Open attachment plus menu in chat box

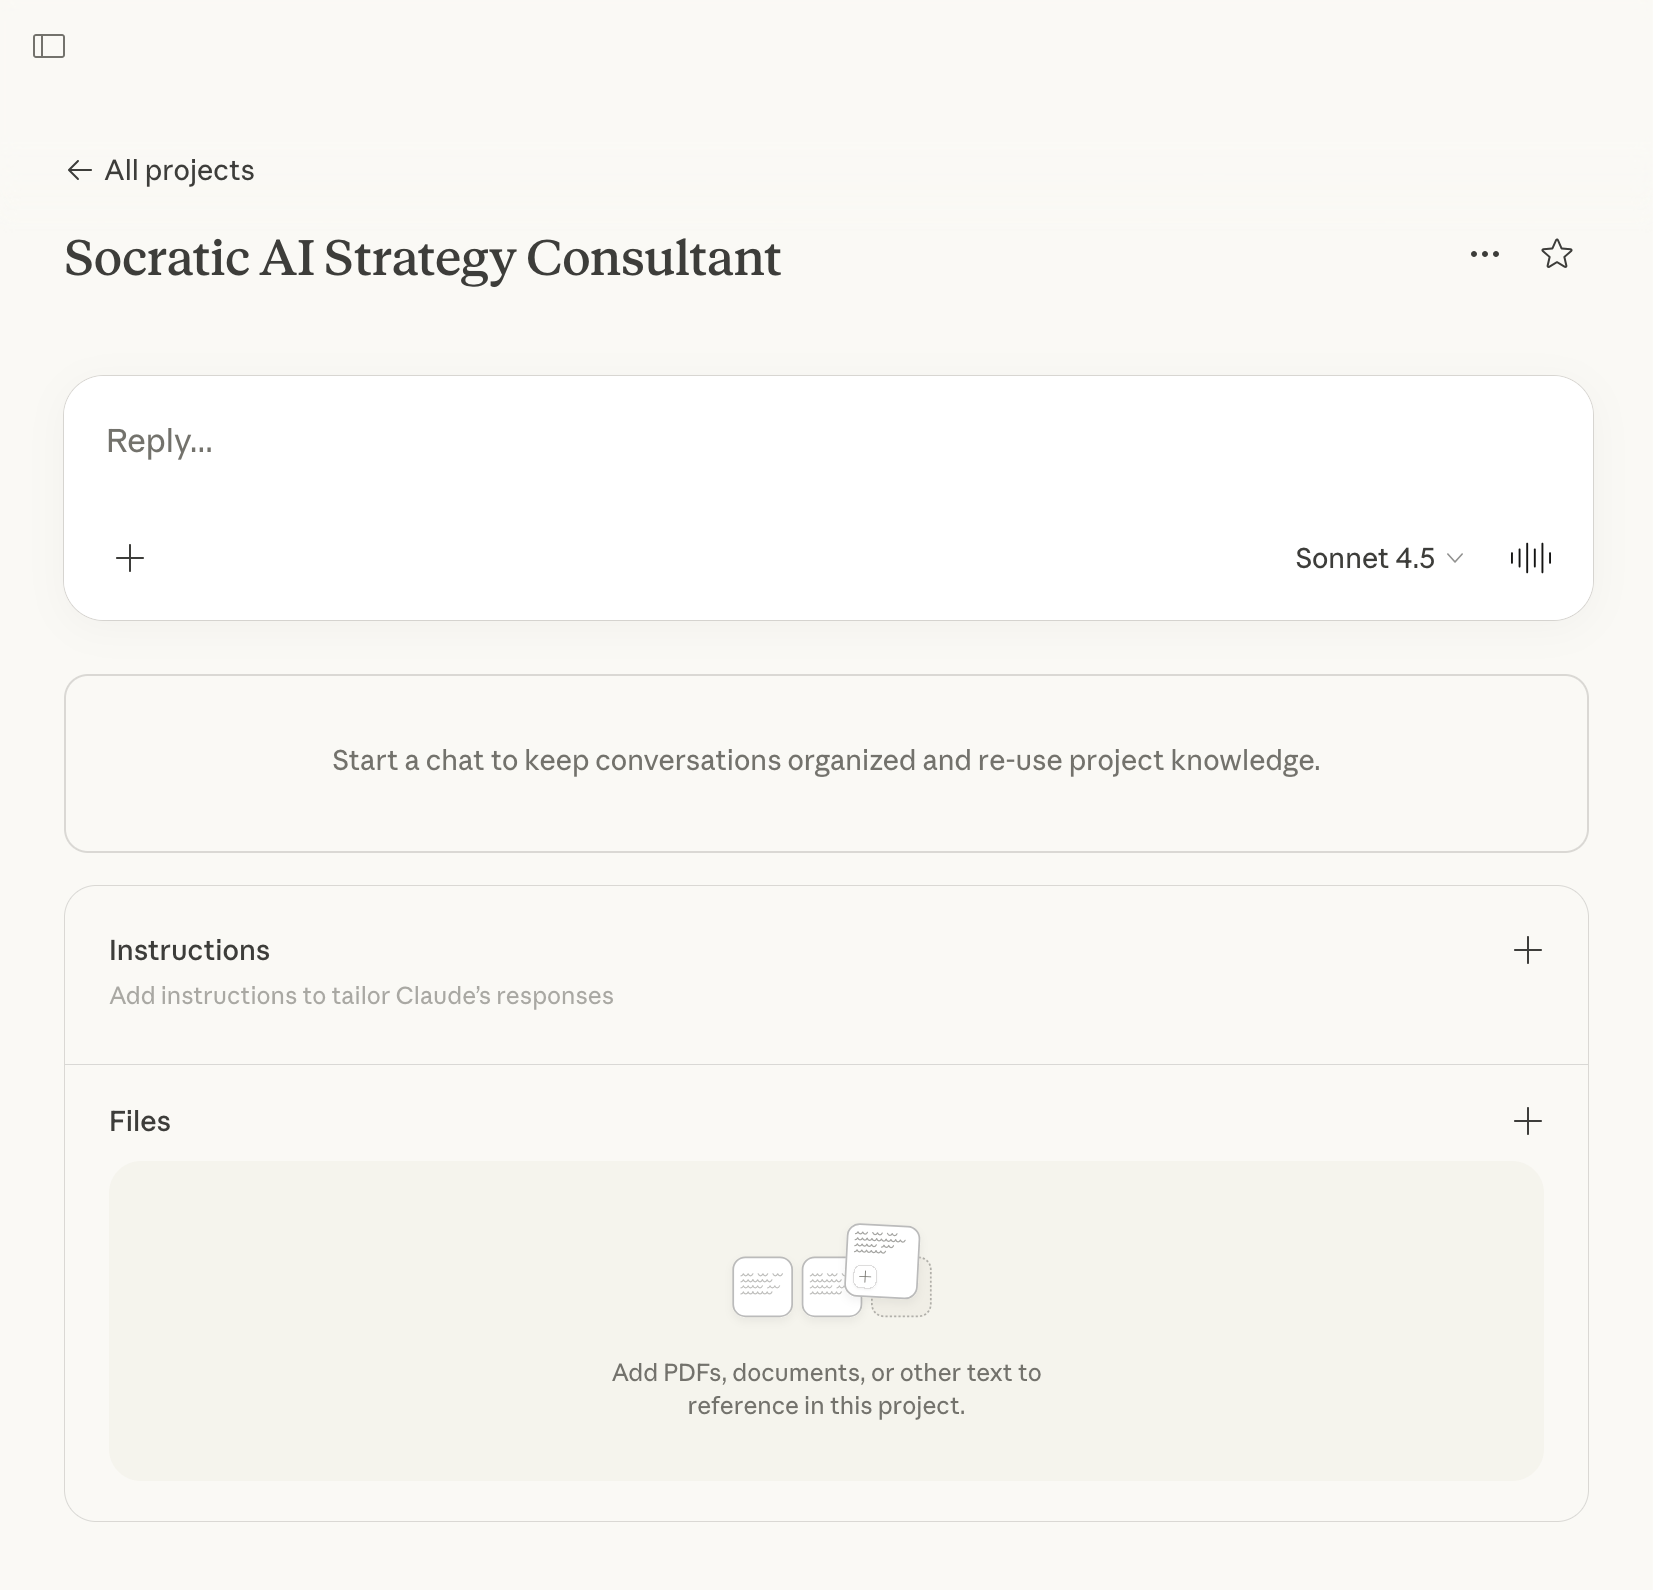pos(130,558)
